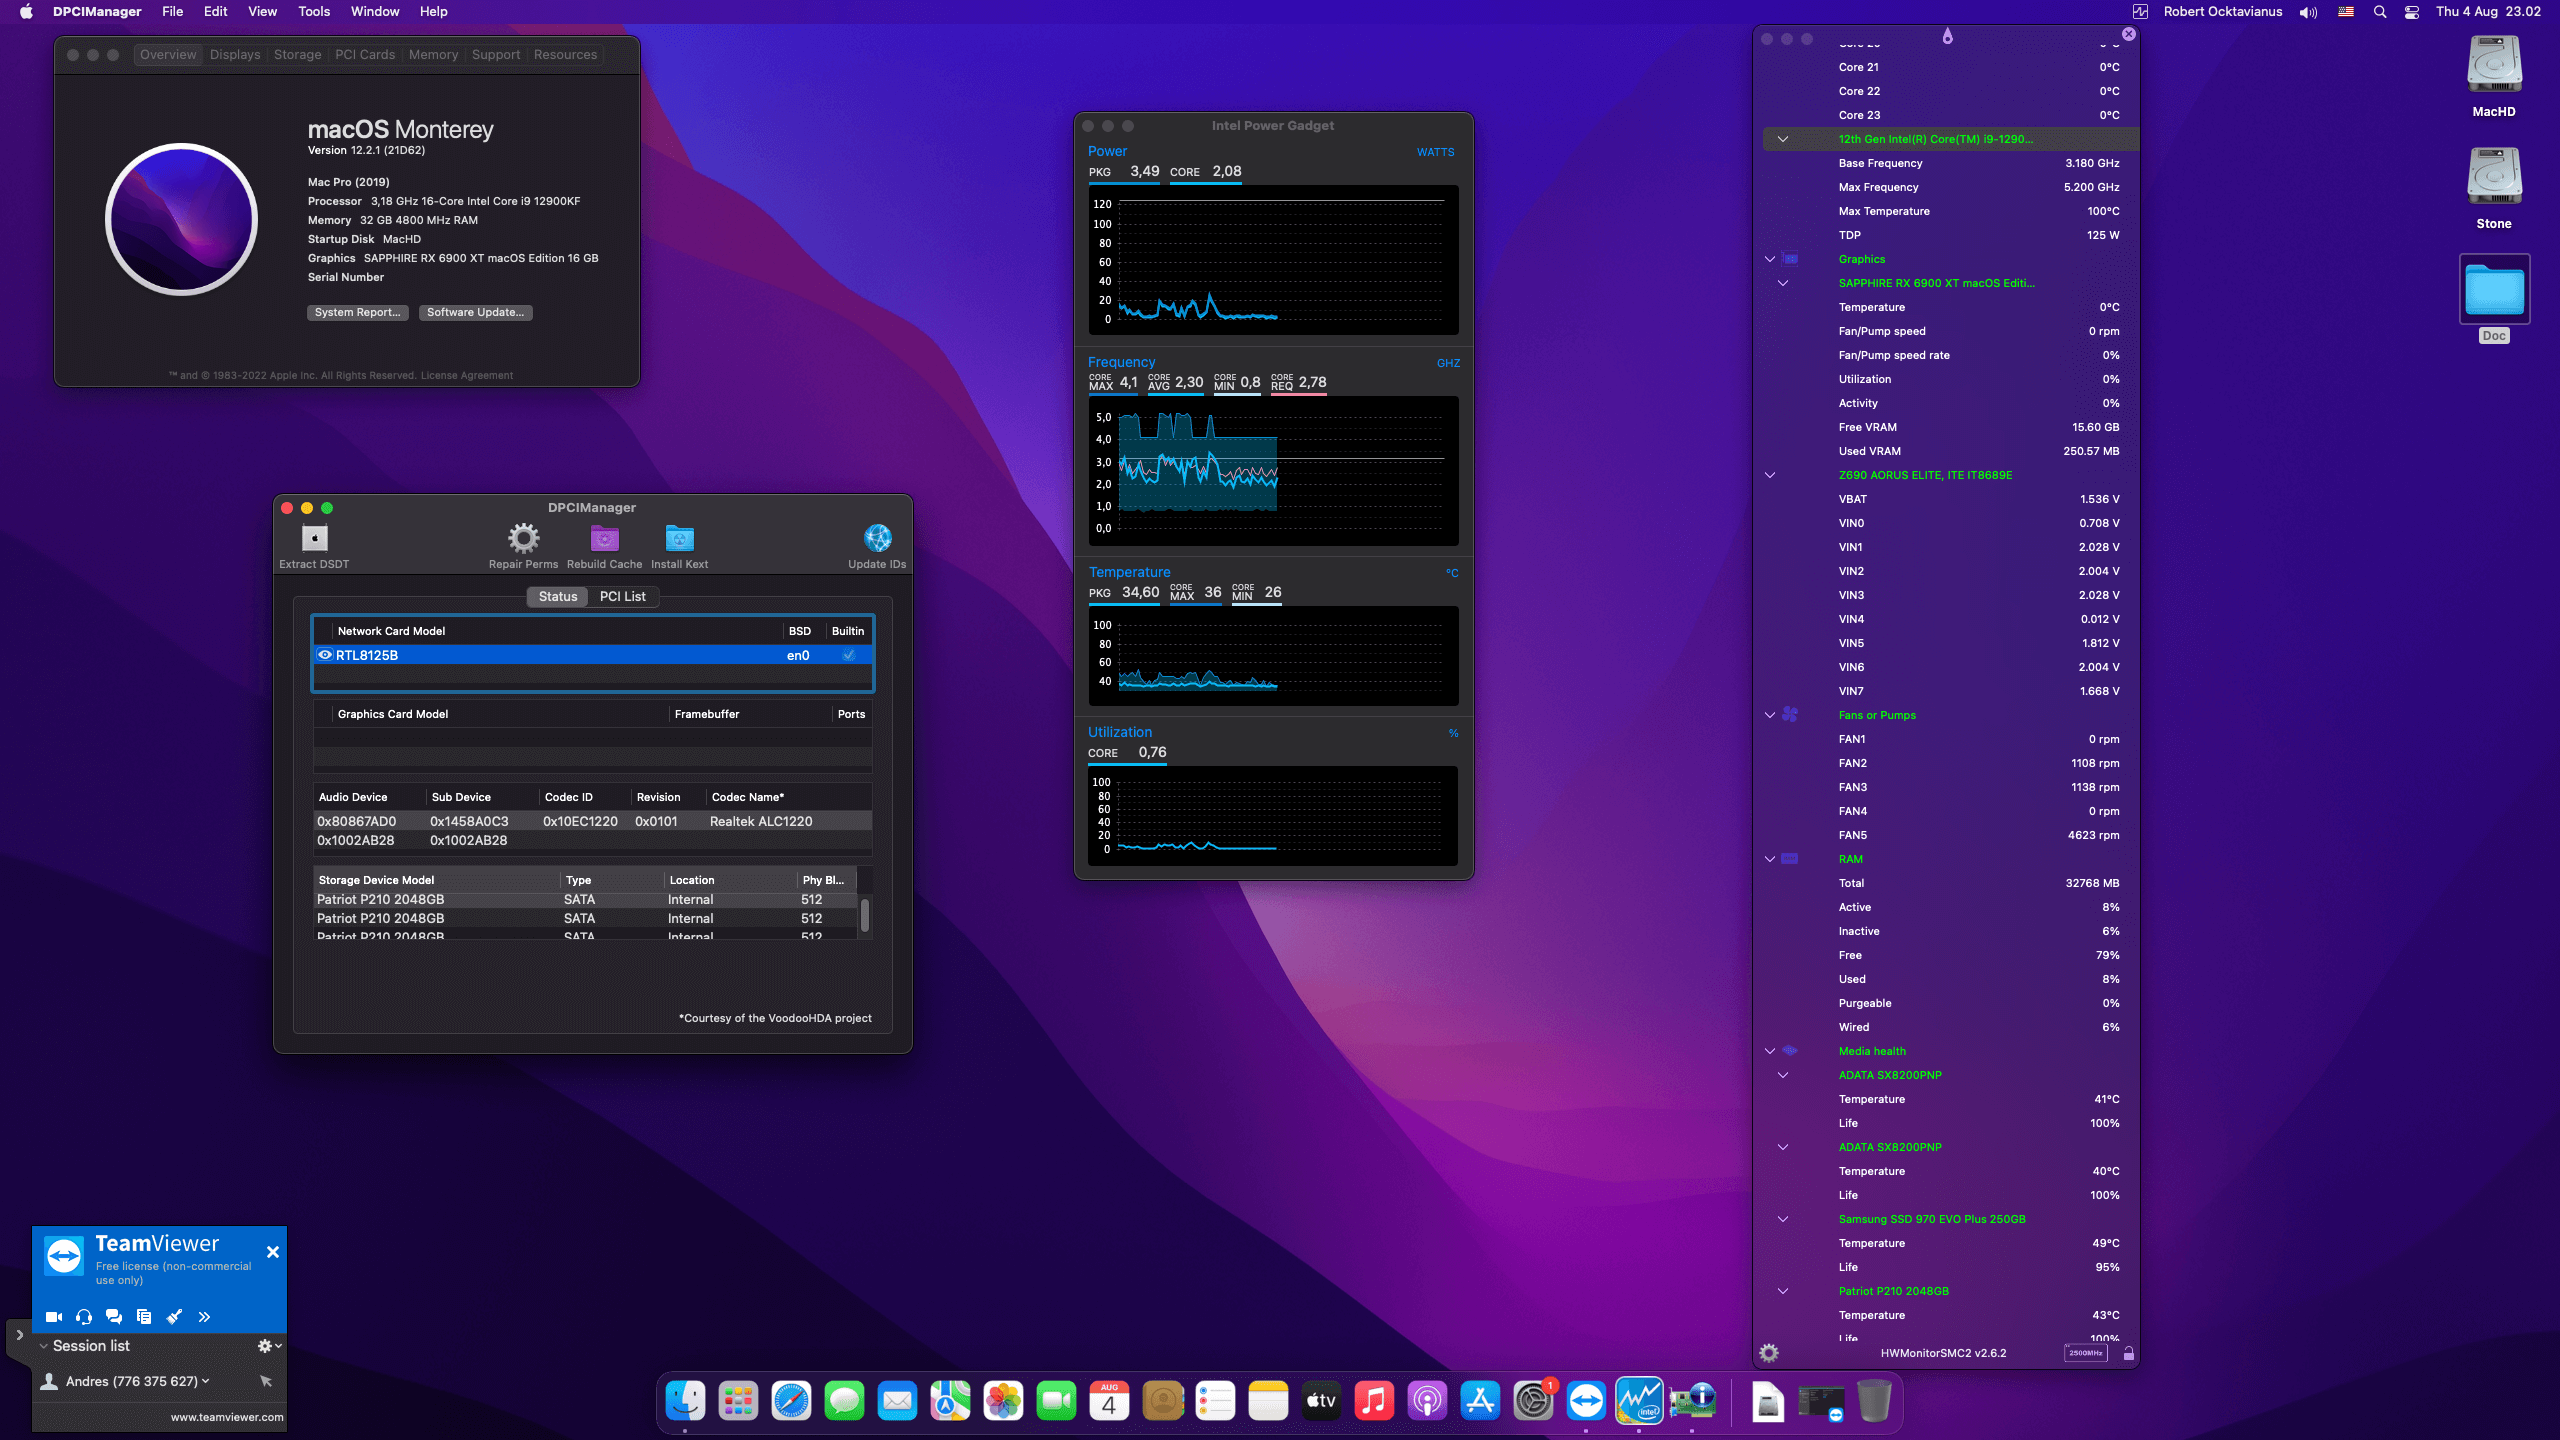The width and height of the screenshot is (2560, 1440).
Task: Collapse the Patriot P210 2048GB group
Action: [1783, 1291]
